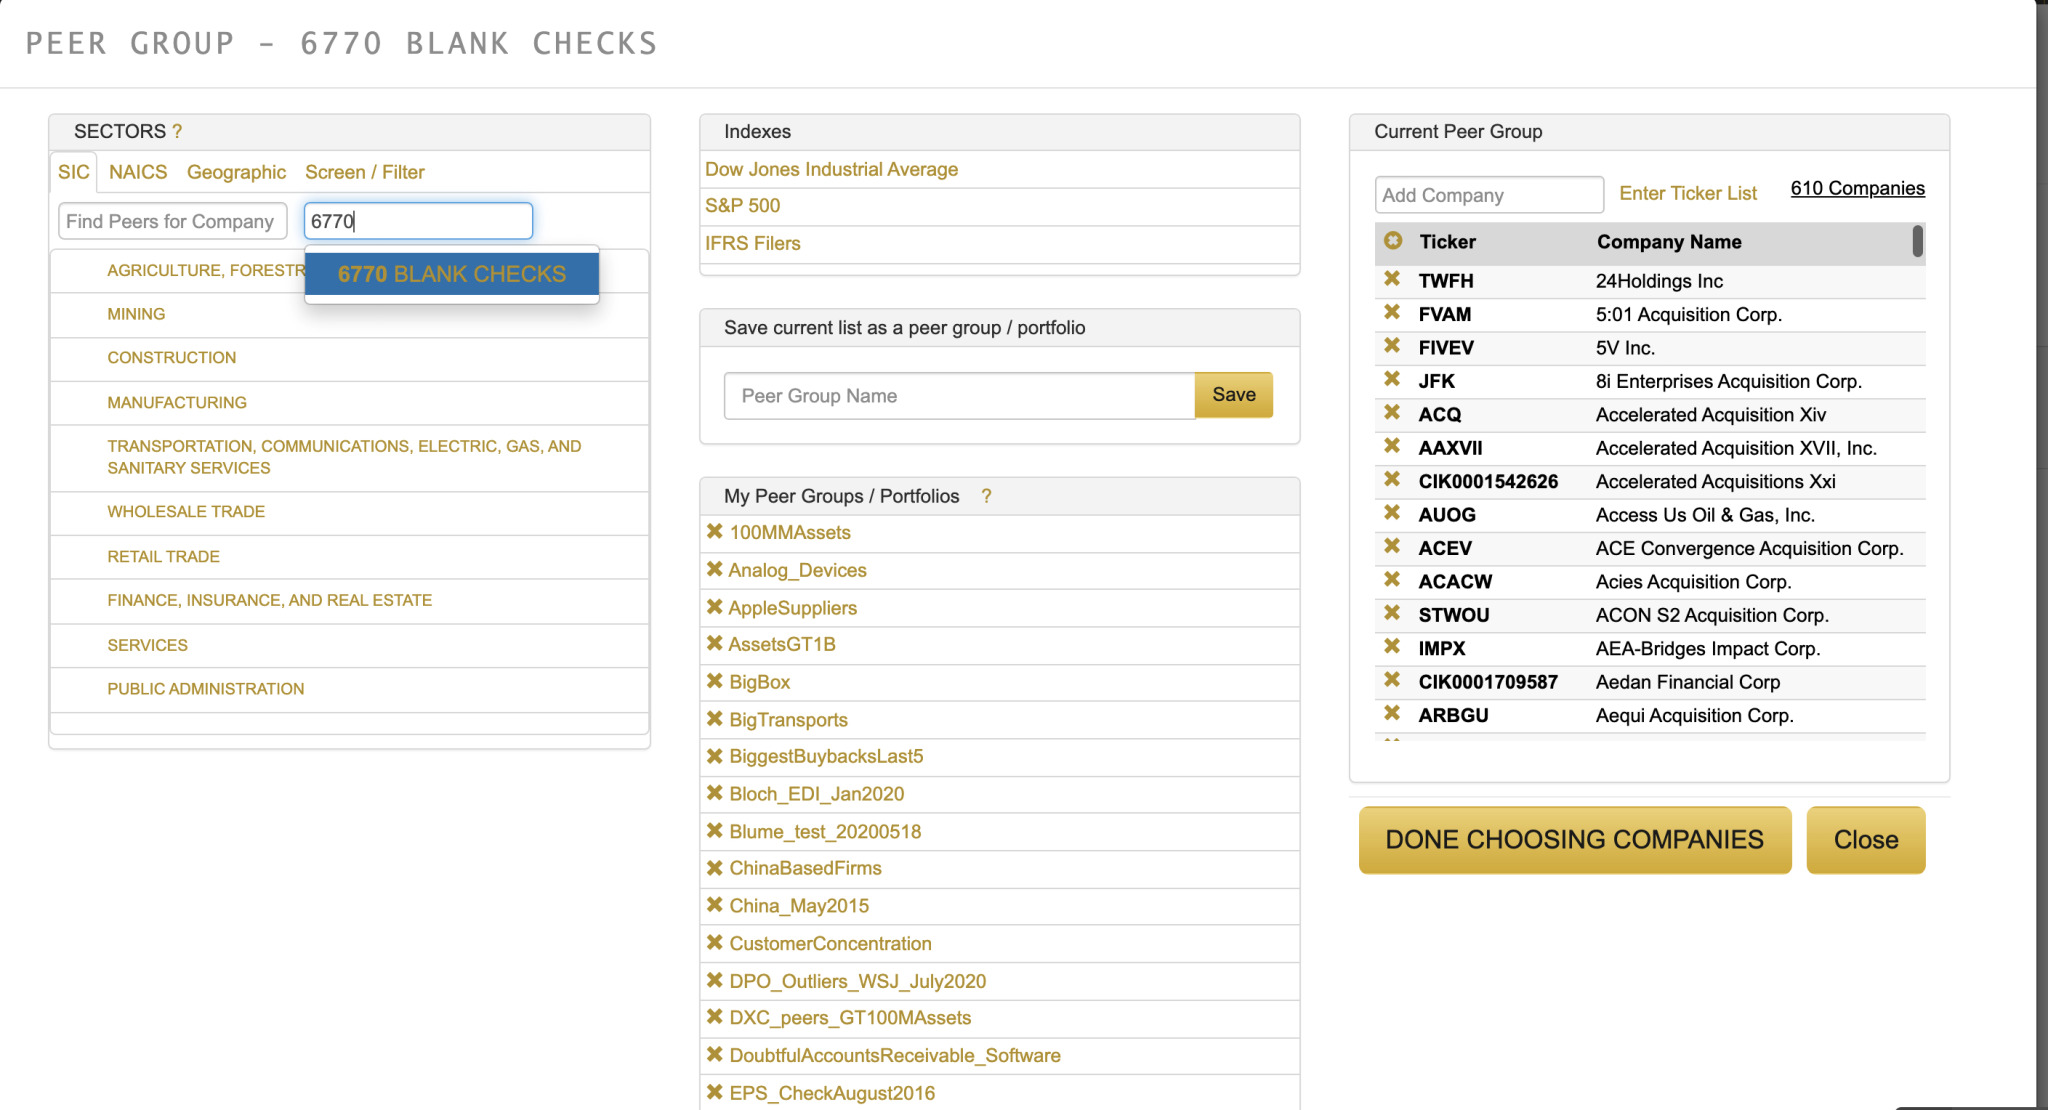Switch to the NAICS tab

tap(138, 172)
